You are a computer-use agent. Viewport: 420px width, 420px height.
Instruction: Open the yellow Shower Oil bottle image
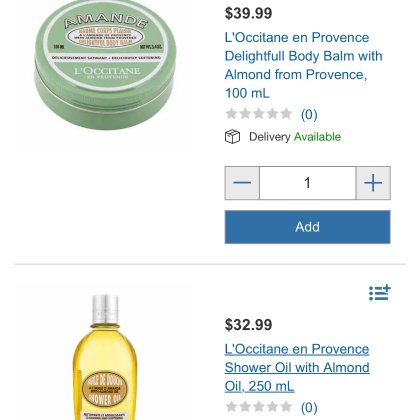pyautogui.click(x=105, y=357)
